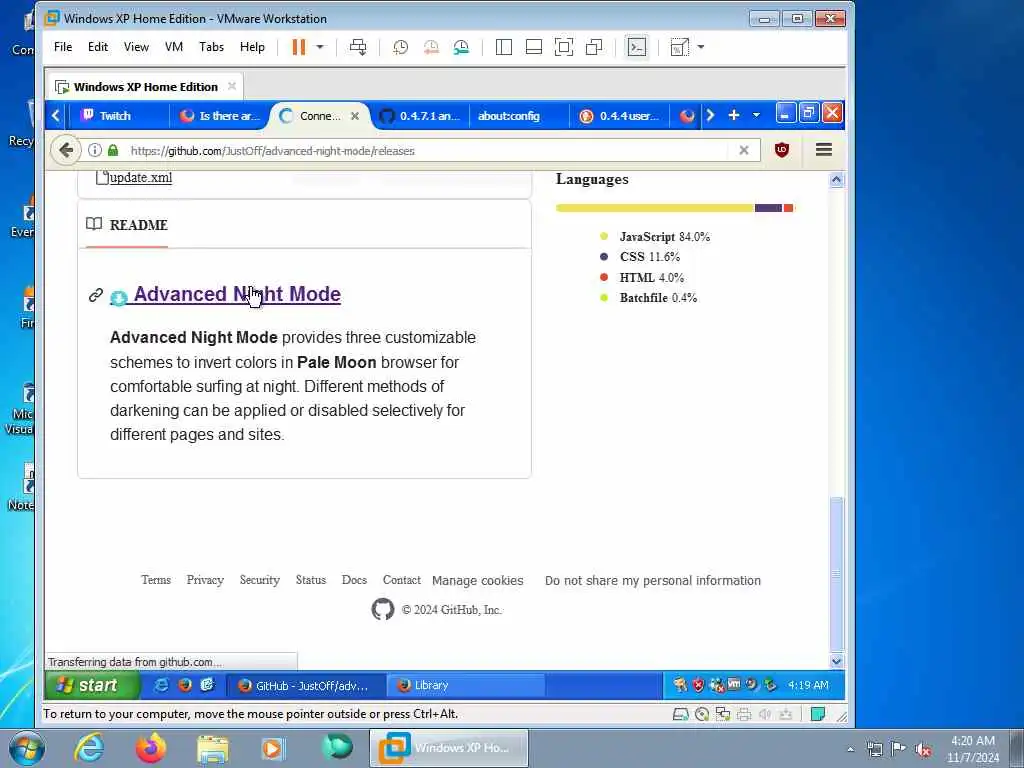This screenshot has height=768, width=1024.
Task: Open the View menu in VMware
Action: click(136, 47)
